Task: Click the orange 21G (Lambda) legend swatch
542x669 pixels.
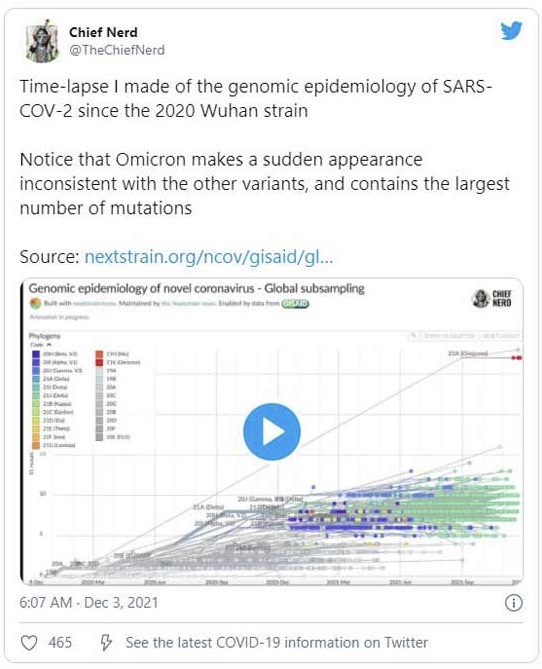Action: coord(36,445)
